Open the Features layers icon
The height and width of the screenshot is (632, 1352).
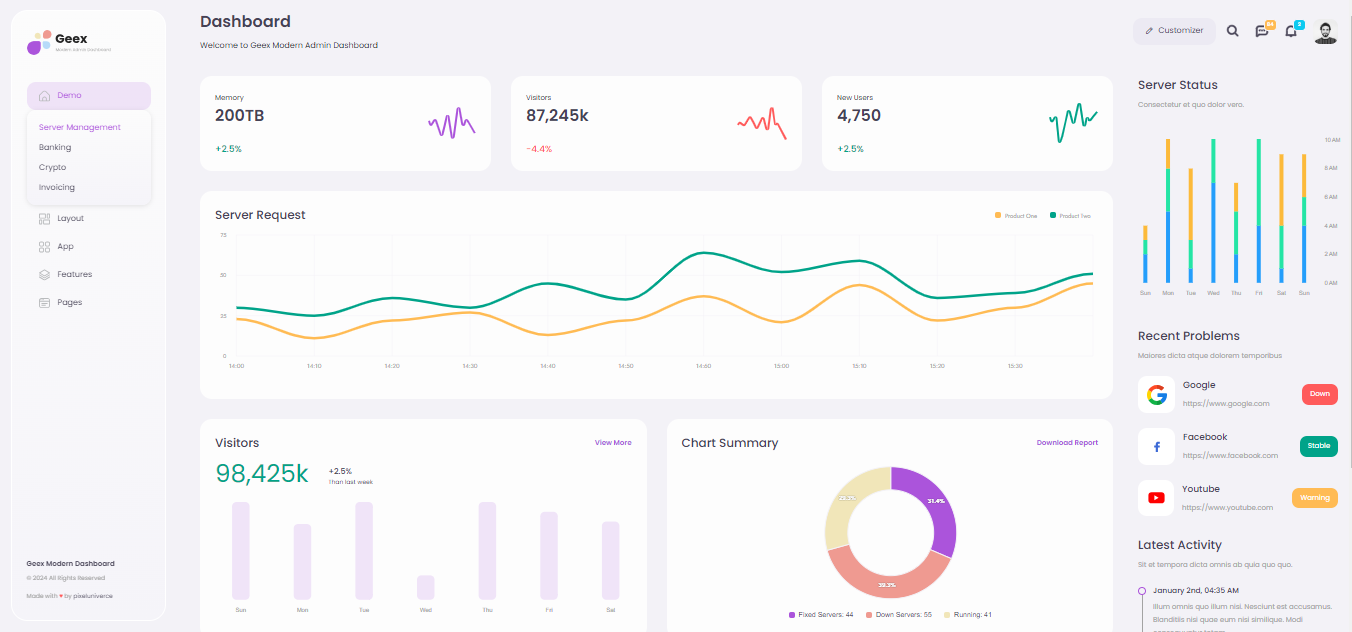pyautogui.click(x=44, y=274)
